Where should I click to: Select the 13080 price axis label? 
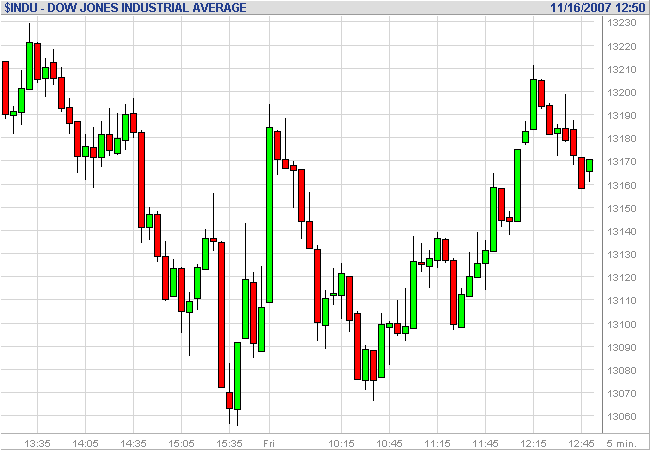pos(621,370)
